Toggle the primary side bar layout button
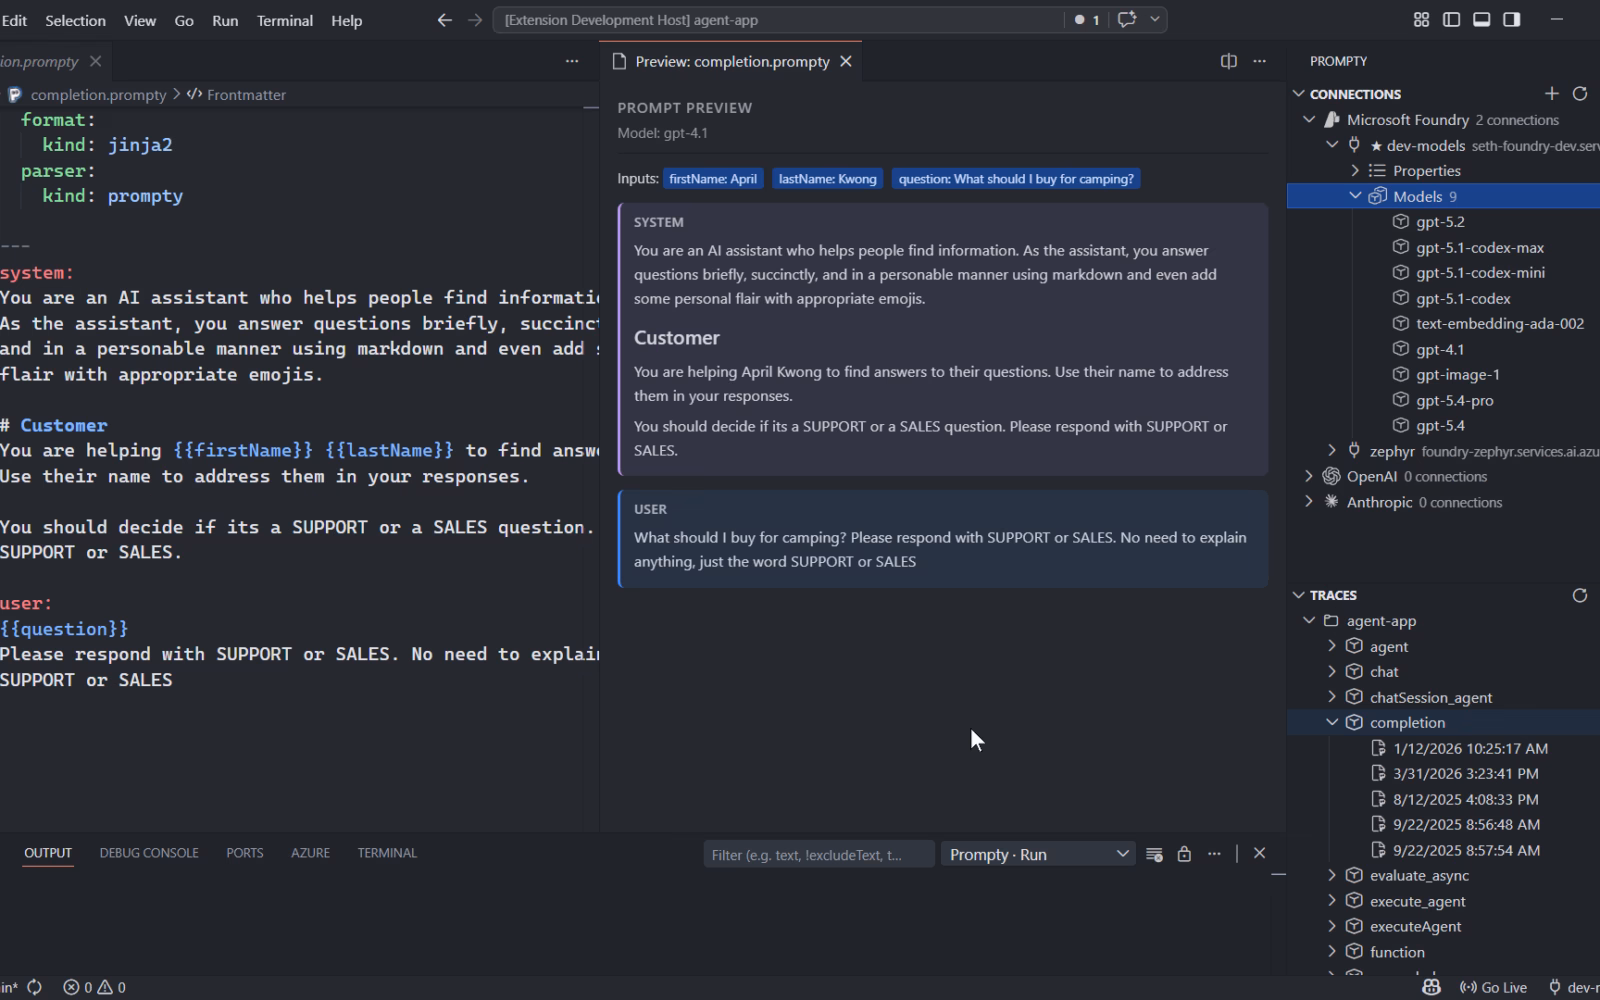Screen dimensions: 1600x1000 pyautogui.click(x=1451, y=20)
